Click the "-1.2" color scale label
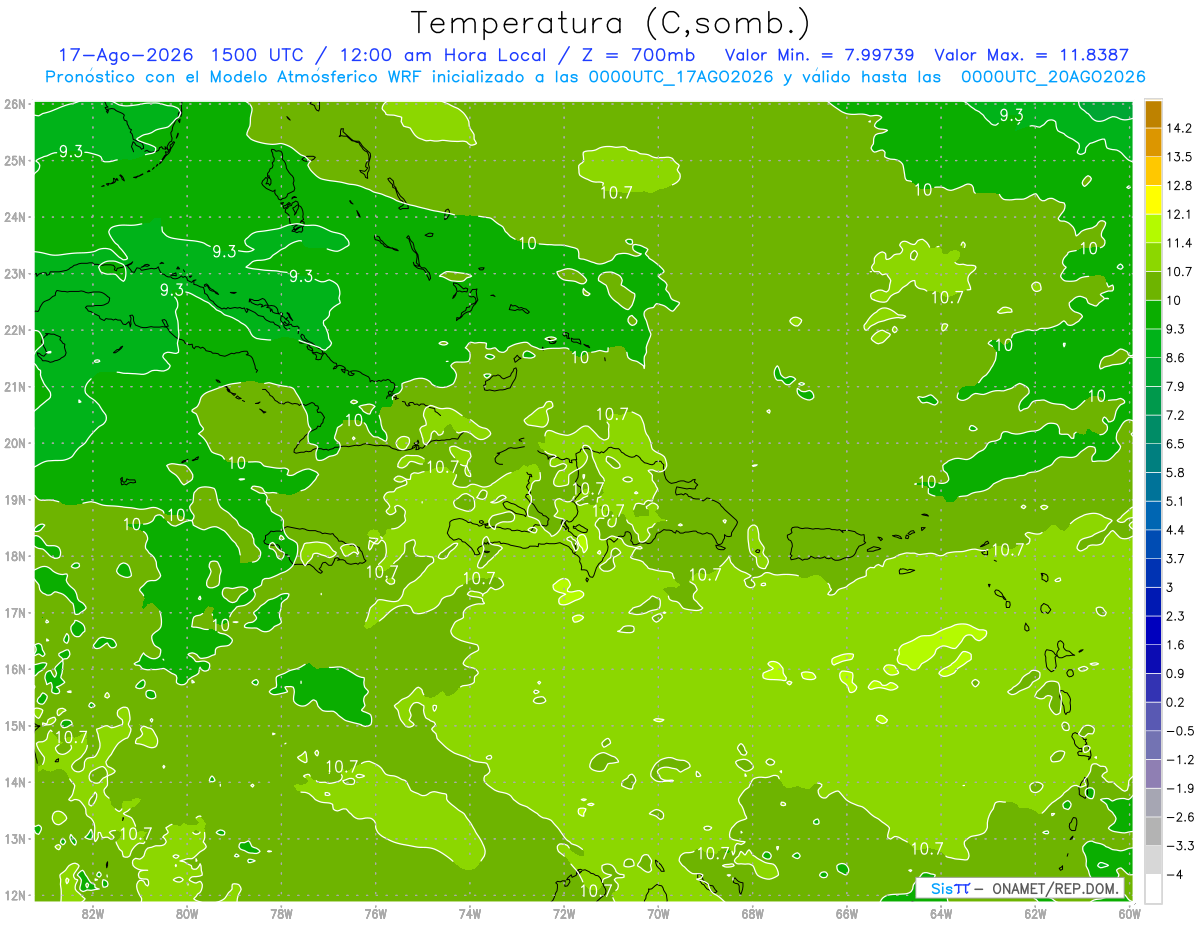This screenshot has width=1200, height=927. 1180,760
